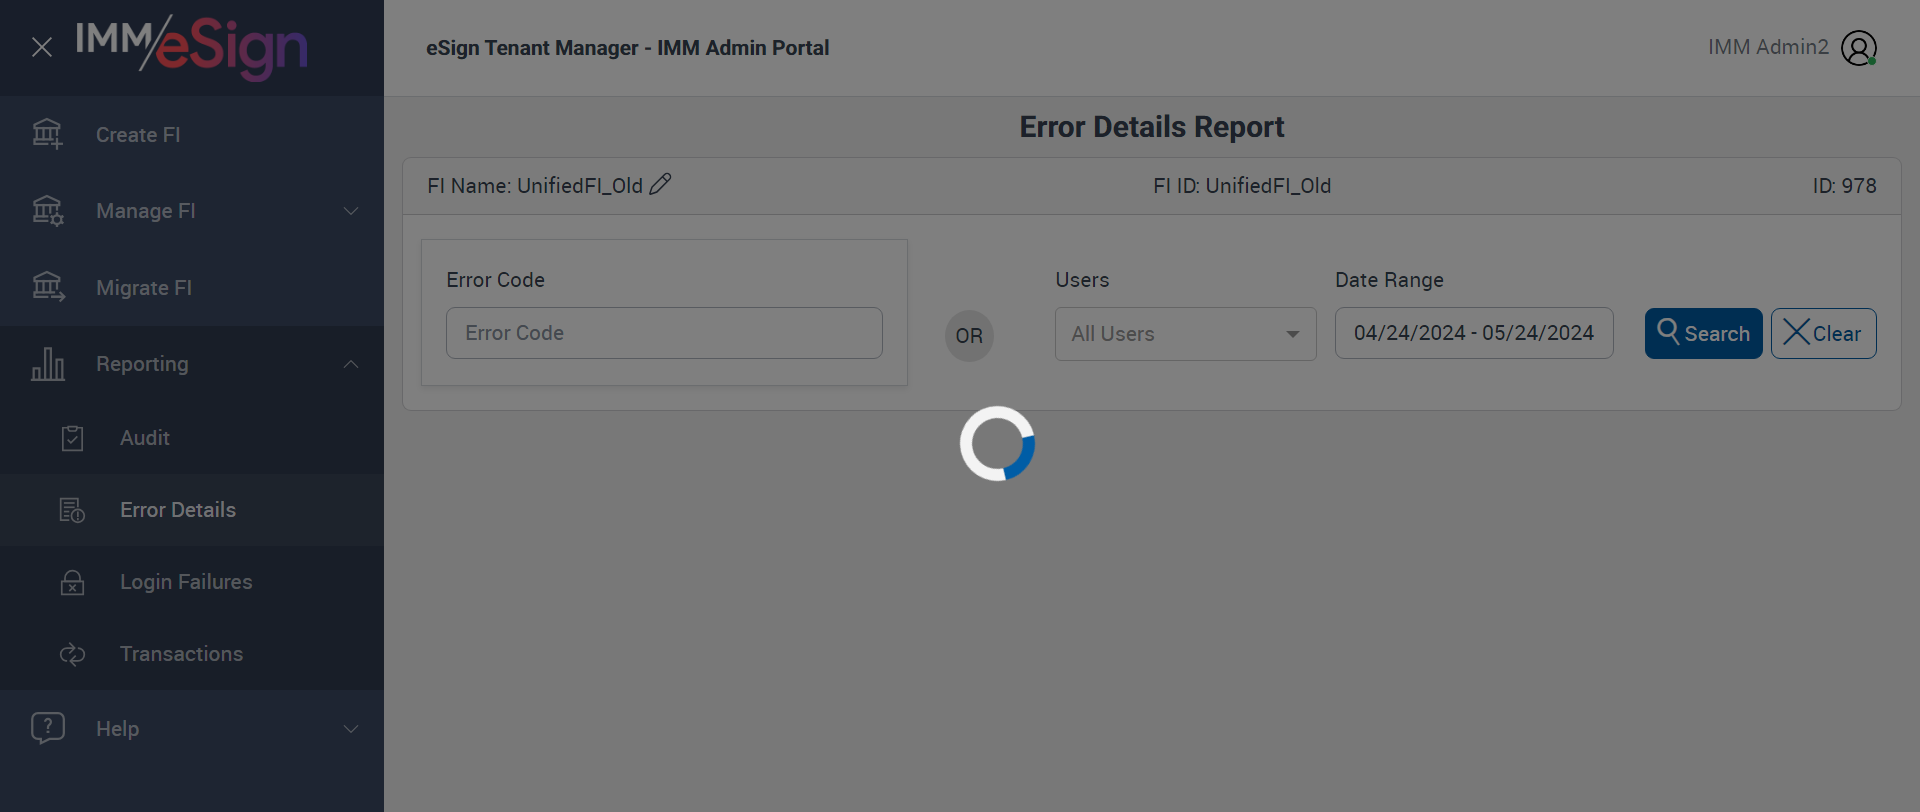The width and height of the screenshot is (1920, 812).
Task: Click the Error Details Report heading
Action: point(1152,127)
